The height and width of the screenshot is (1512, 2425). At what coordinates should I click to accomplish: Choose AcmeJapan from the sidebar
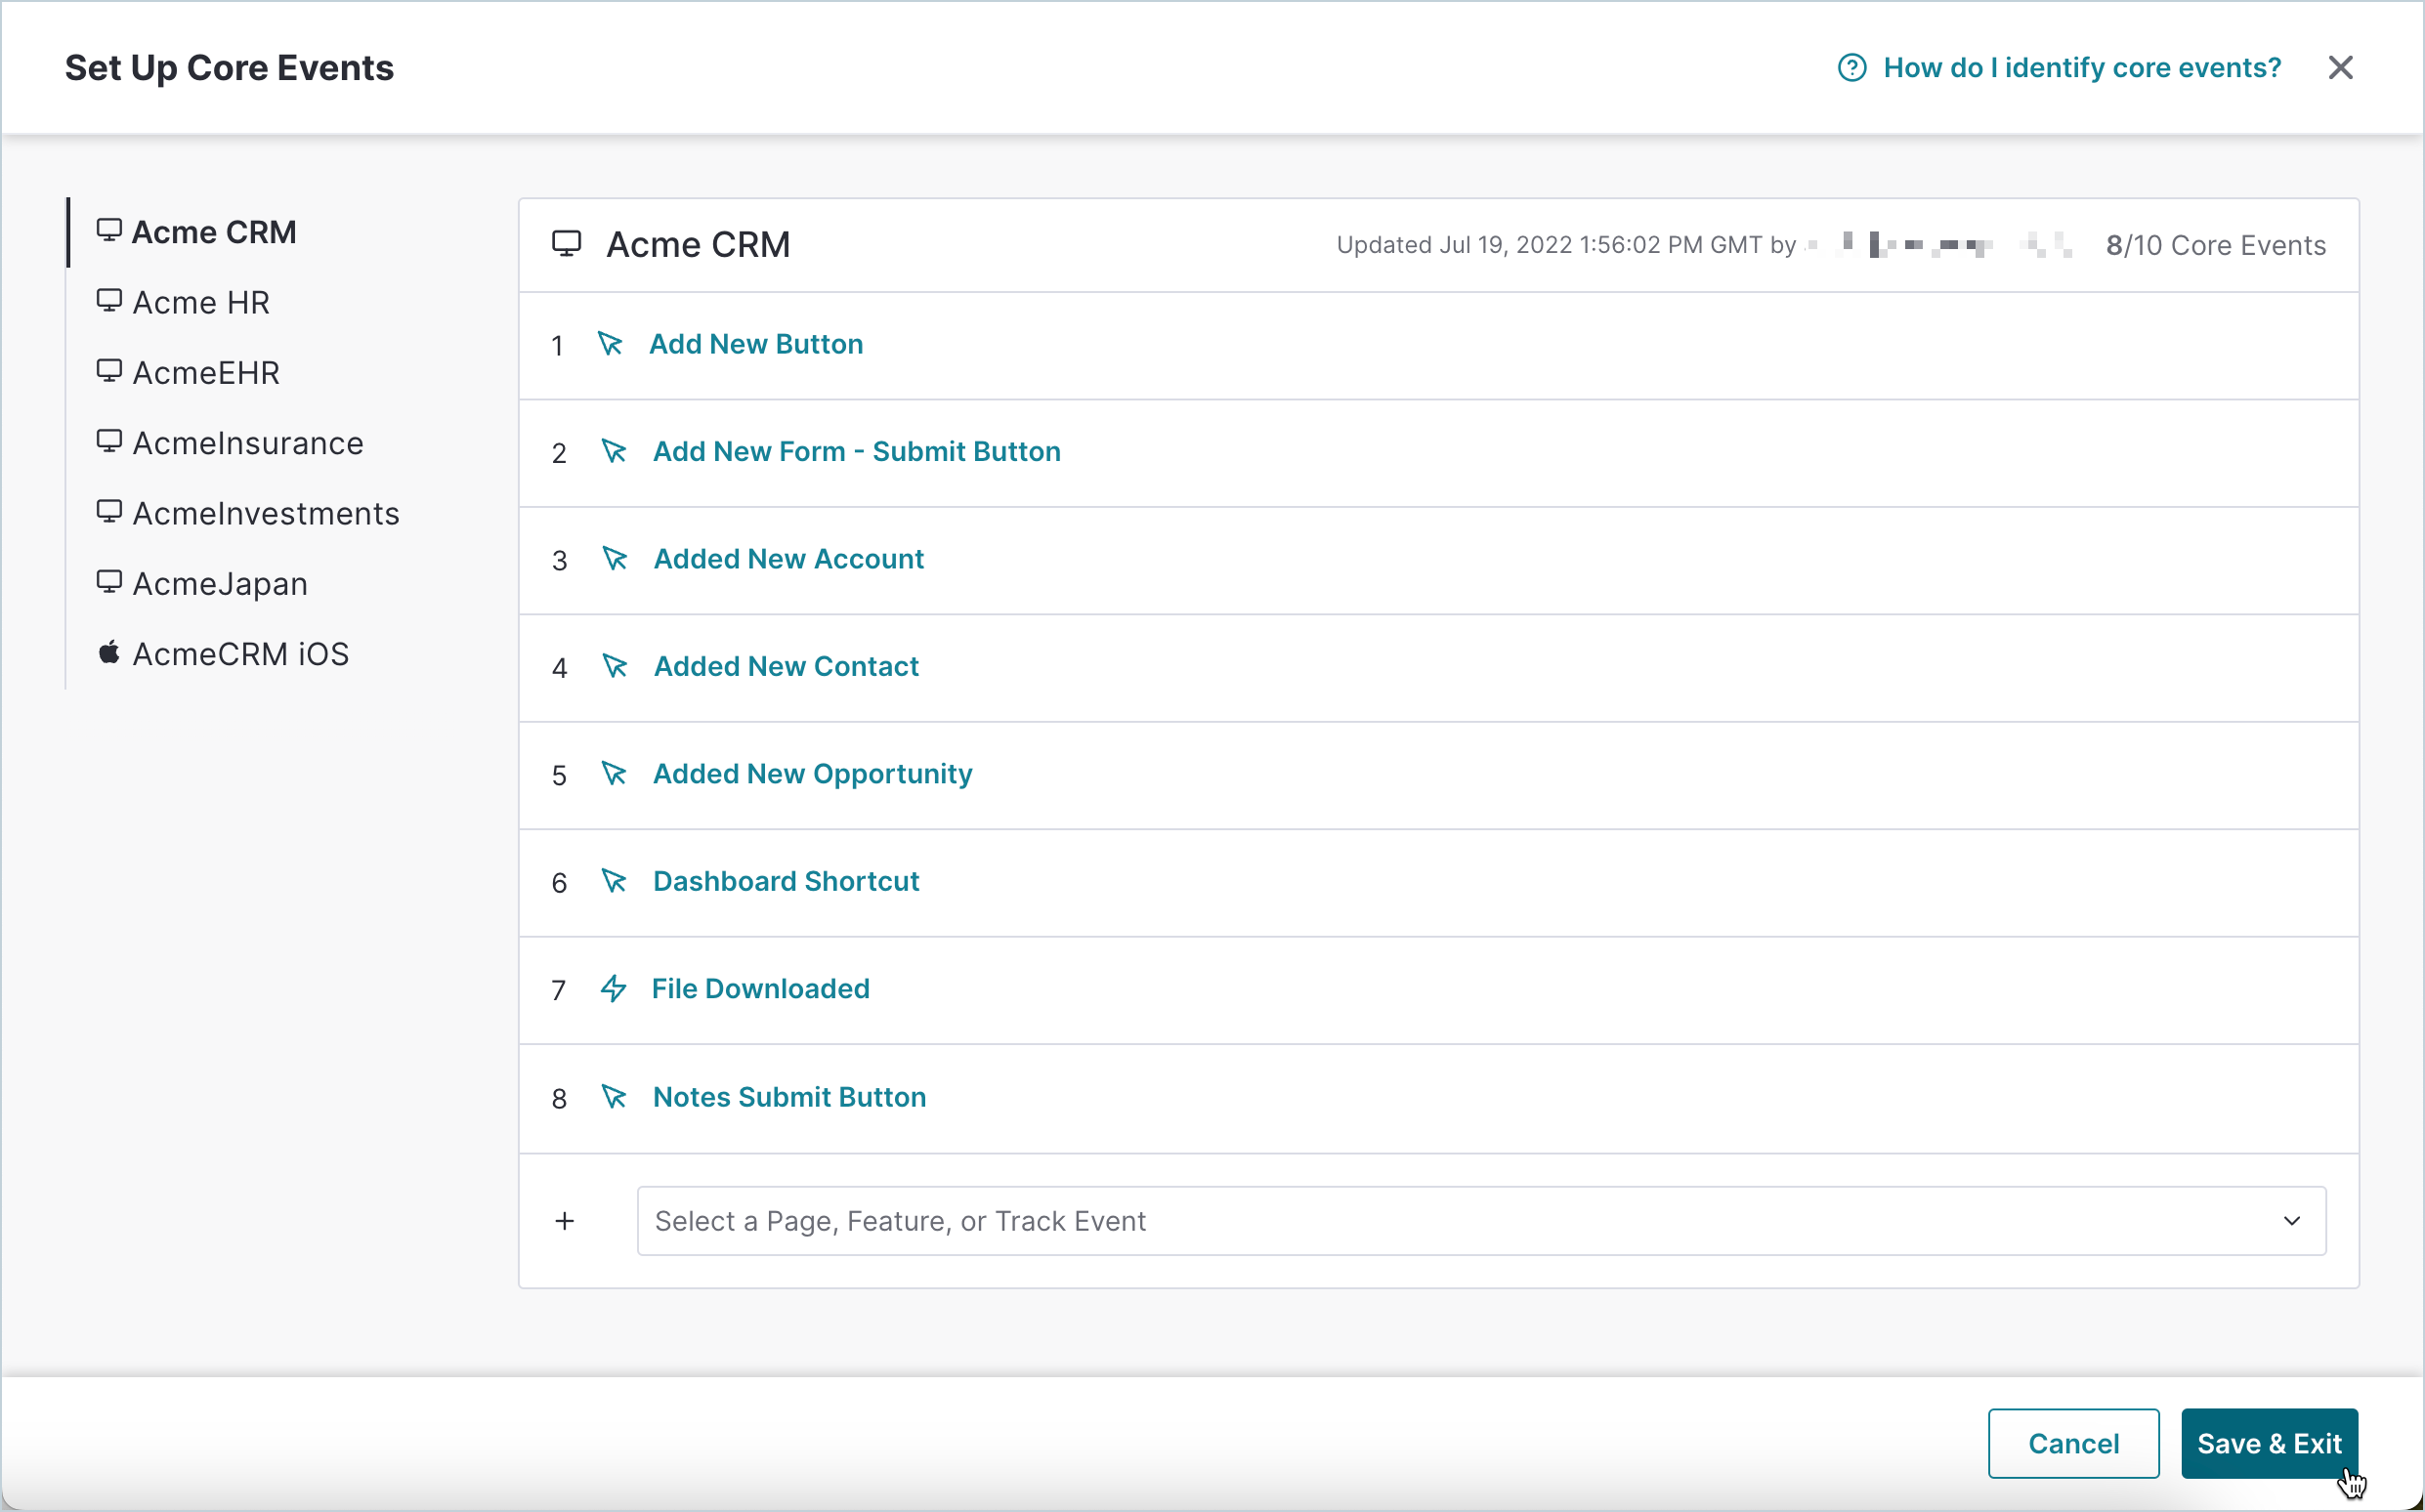tap(220, 583)
